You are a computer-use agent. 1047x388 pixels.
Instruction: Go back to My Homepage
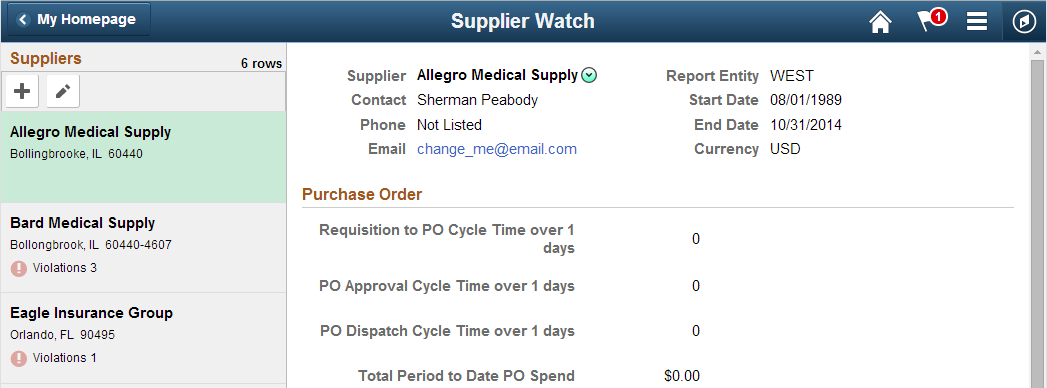(79, 20)
